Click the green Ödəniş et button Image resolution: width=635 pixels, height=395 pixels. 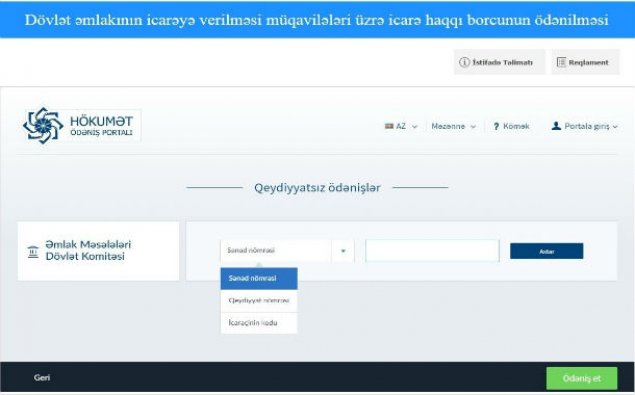coord(582,378)
